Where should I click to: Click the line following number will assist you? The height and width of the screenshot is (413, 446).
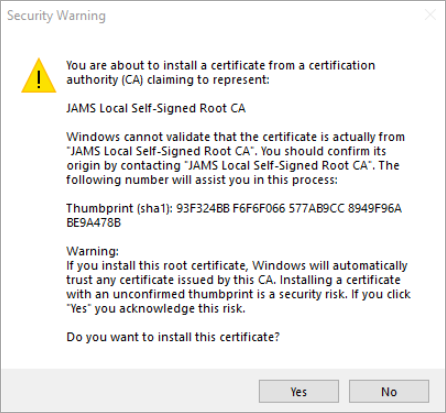pyautogui.click(x=202, y=180)
